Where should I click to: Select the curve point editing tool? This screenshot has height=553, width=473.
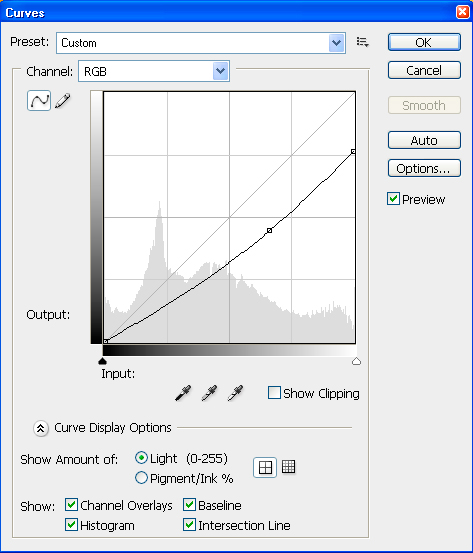point(39,101)
